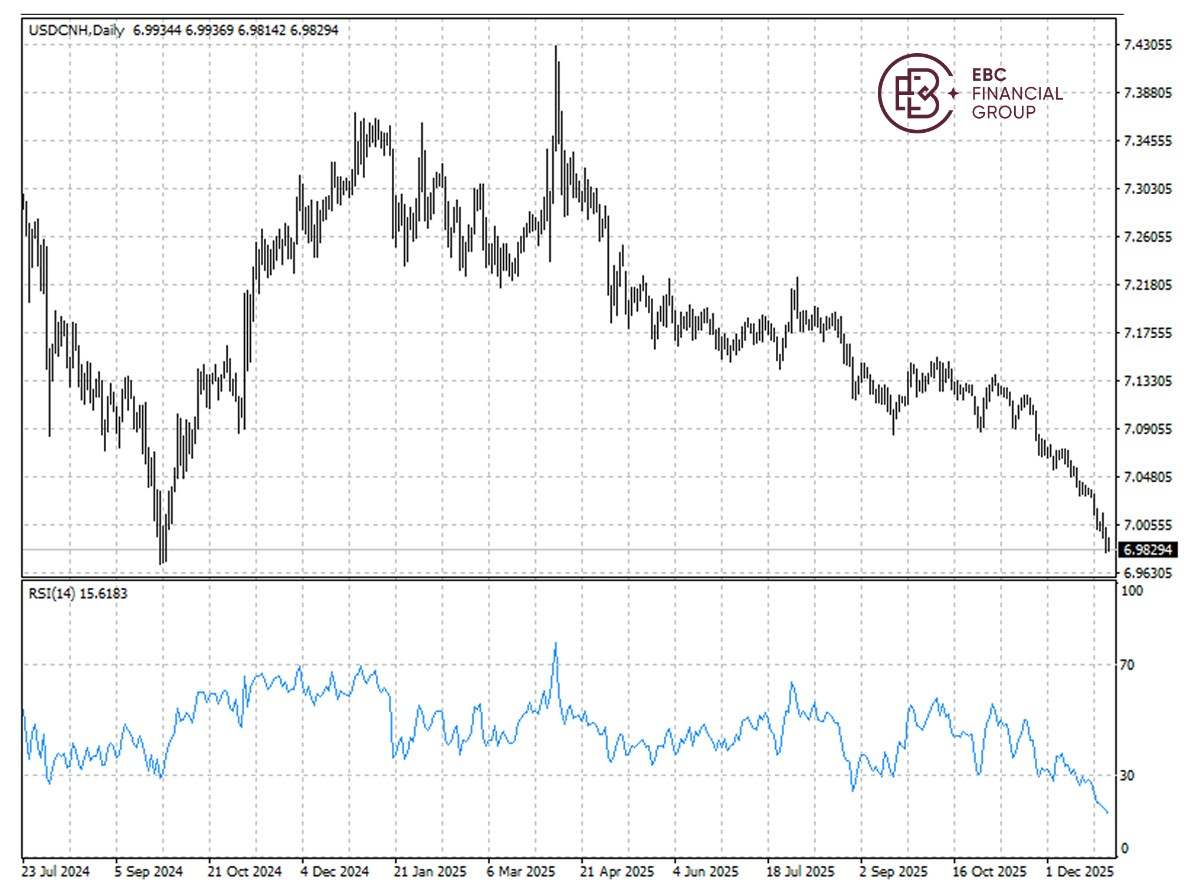Viewport: 1200px width, 896px height.
Task: Select the highlighted price tag 6.98294
Action: [x=1148, y=547]
